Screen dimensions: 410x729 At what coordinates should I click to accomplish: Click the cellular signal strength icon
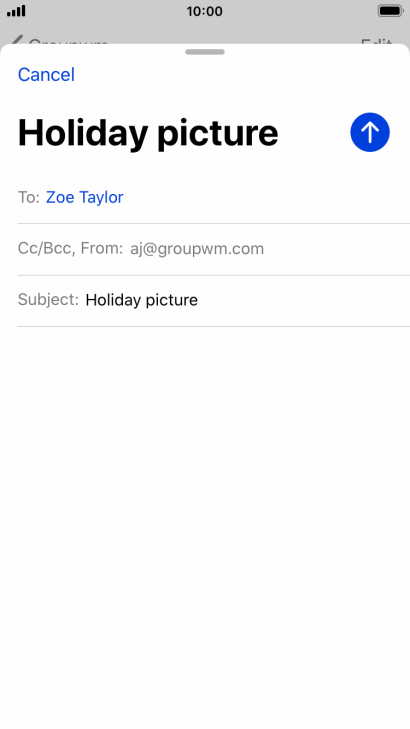[x=16, y=11]
